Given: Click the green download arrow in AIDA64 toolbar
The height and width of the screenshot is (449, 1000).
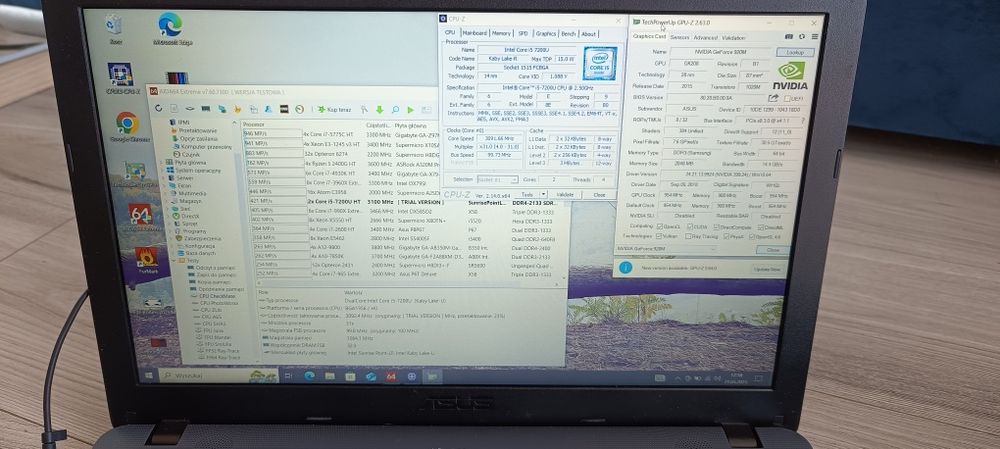Looking at the screenshot, I should [x=379, y=110].
